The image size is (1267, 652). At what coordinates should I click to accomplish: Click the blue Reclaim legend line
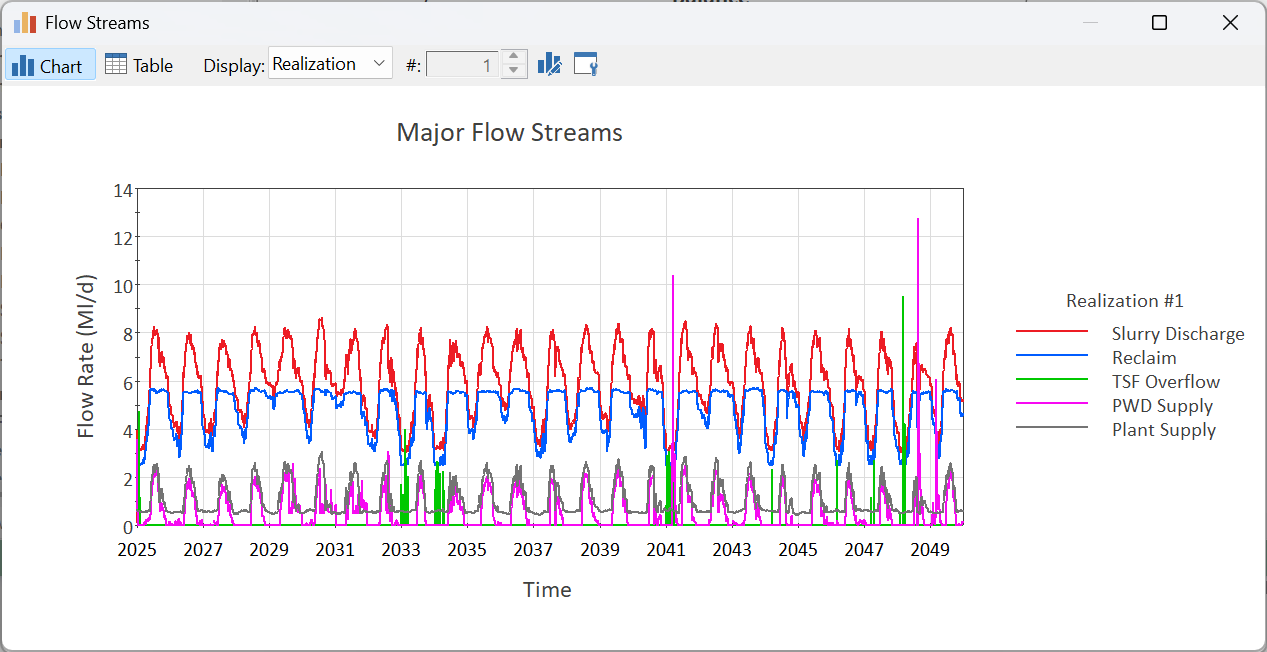[1052, 356]
